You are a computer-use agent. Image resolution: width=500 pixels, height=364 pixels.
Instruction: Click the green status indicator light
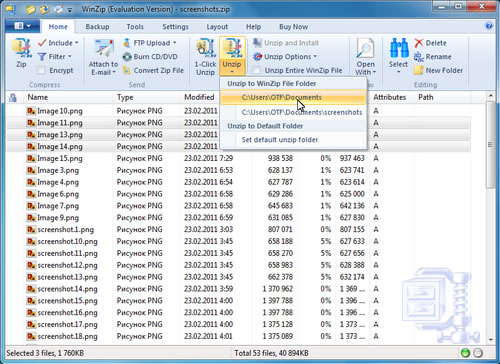[465, 353]
